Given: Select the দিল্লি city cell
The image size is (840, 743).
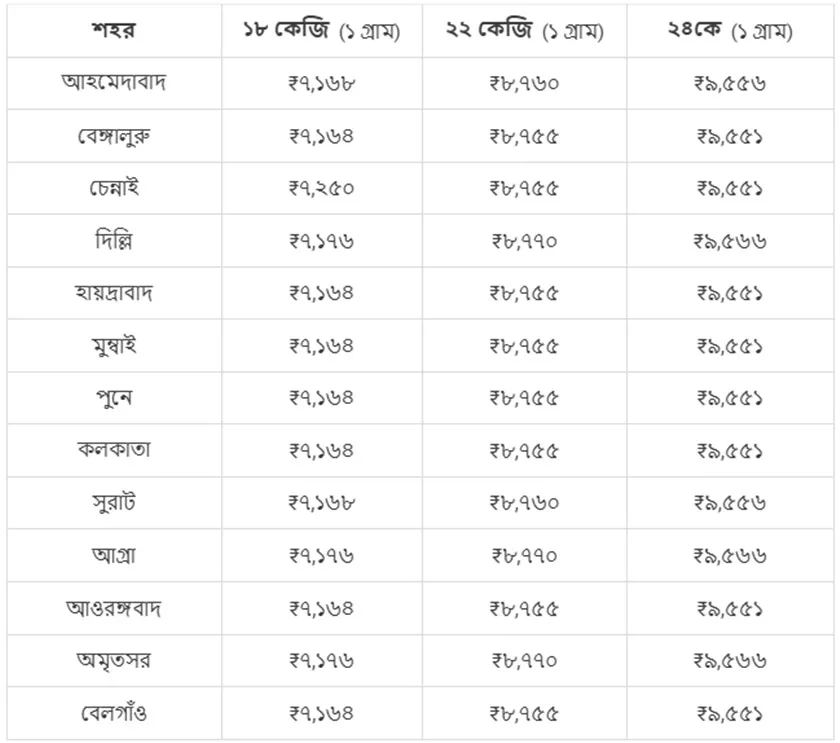Looking at the screenshot, I should pyautogui.click(x=114, y=240).
